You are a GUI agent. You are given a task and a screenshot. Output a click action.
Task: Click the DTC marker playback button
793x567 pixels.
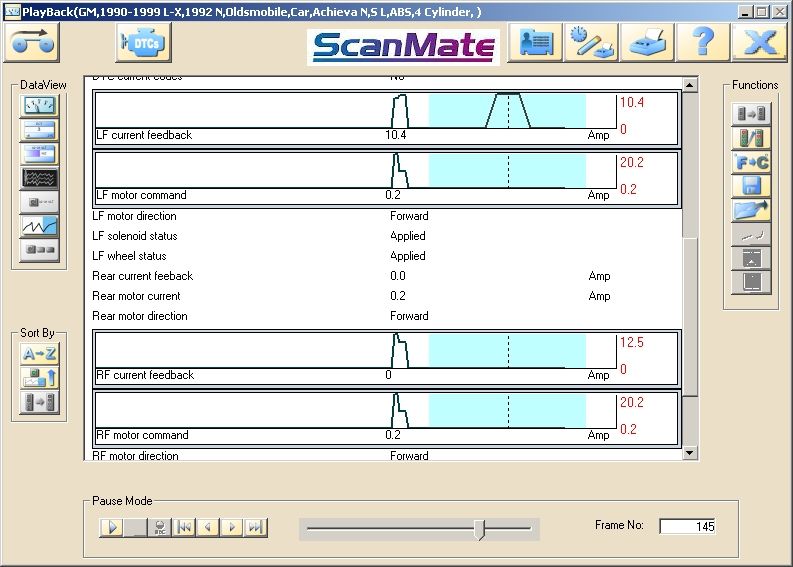click(x=160, y=528)
